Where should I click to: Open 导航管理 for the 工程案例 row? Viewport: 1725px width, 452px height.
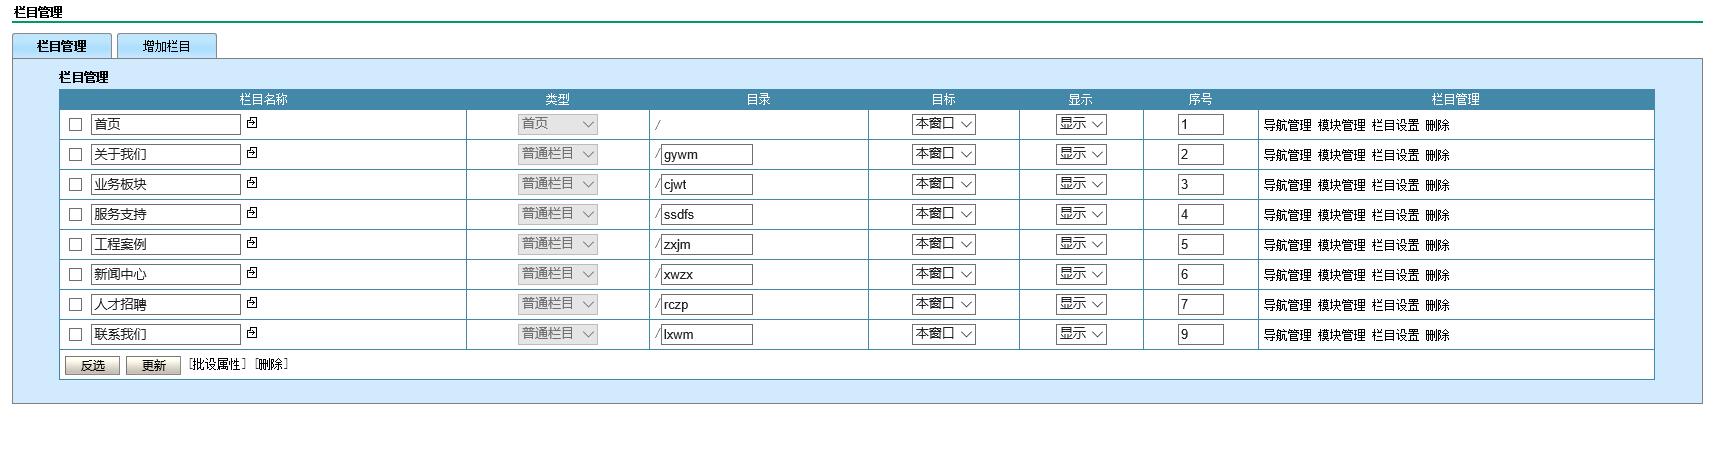[1287, 245]
